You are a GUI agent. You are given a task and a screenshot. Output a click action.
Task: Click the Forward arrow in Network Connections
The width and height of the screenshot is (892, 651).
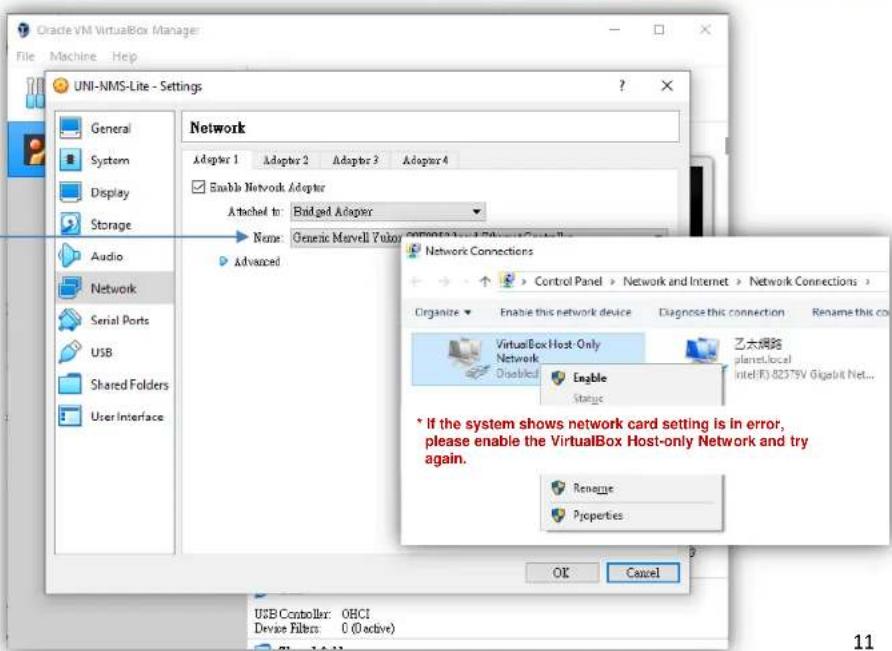444,281
